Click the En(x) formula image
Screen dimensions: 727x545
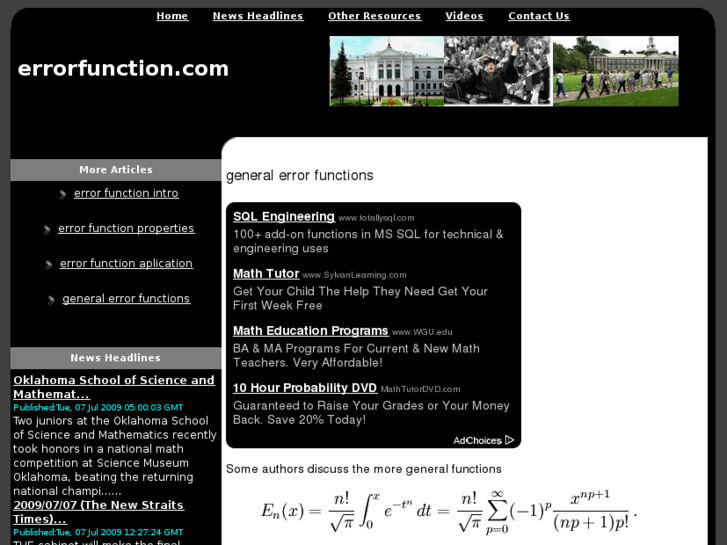[x=449, y=513]
